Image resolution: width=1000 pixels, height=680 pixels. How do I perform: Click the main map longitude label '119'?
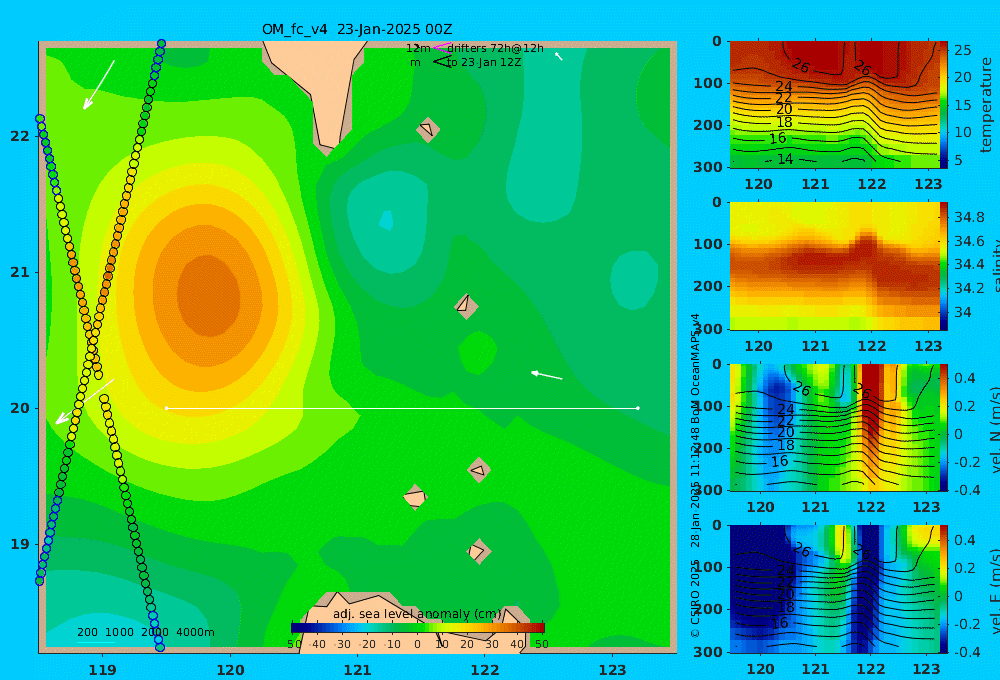click(102, 670)
